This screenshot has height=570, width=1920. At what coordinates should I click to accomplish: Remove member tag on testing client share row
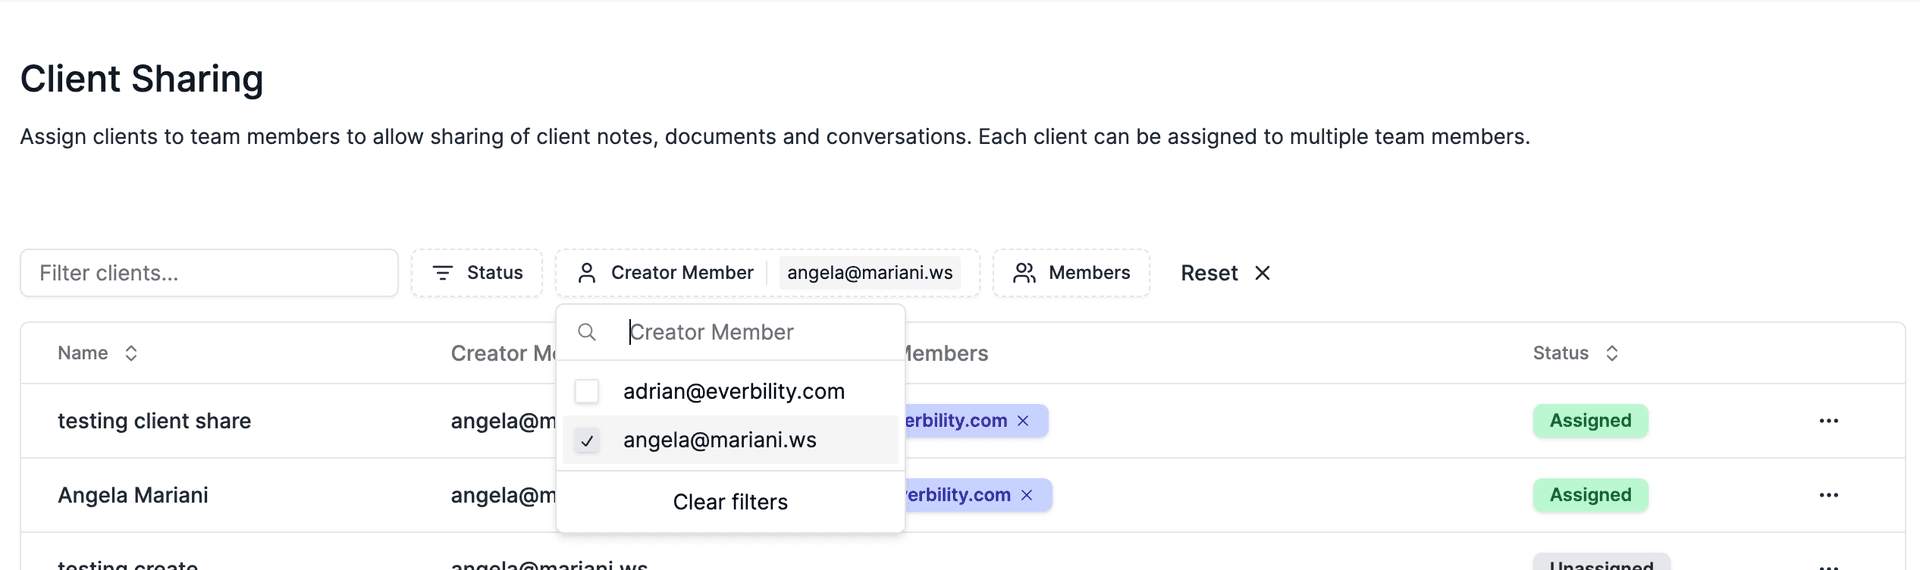click(x=1023, y=421)
